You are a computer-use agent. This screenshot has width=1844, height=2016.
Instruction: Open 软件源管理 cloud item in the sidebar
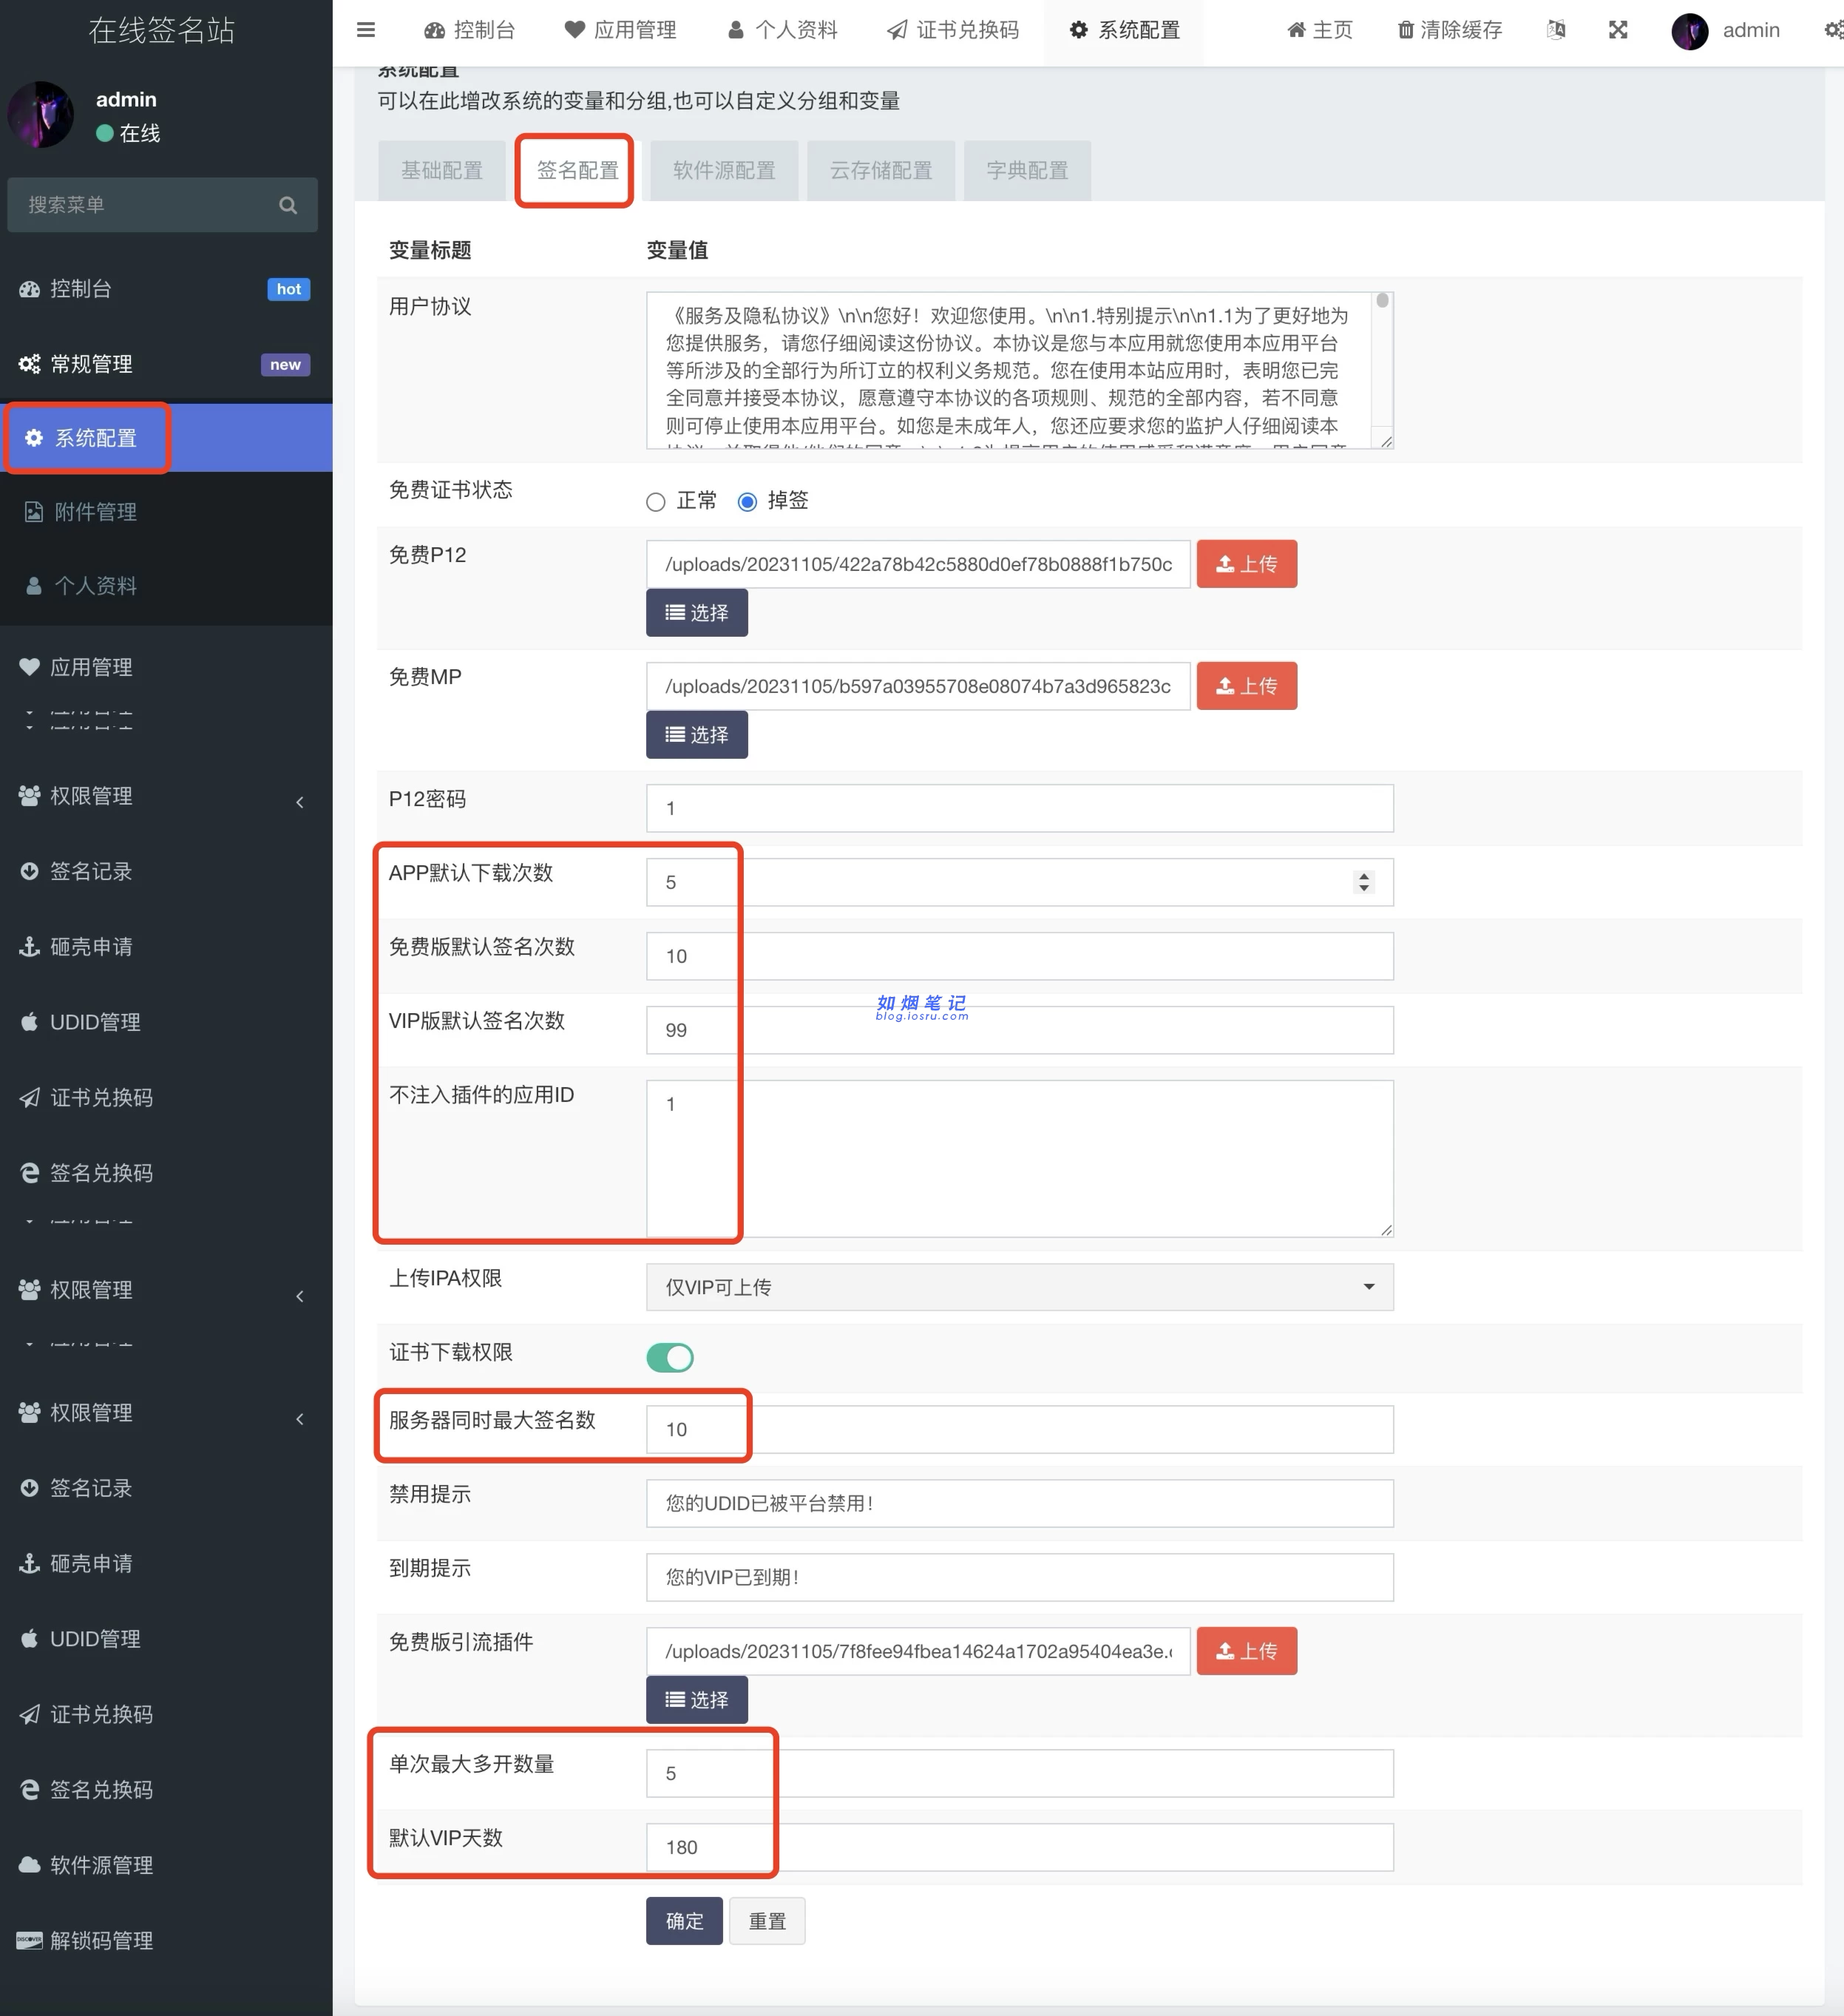166,1865
